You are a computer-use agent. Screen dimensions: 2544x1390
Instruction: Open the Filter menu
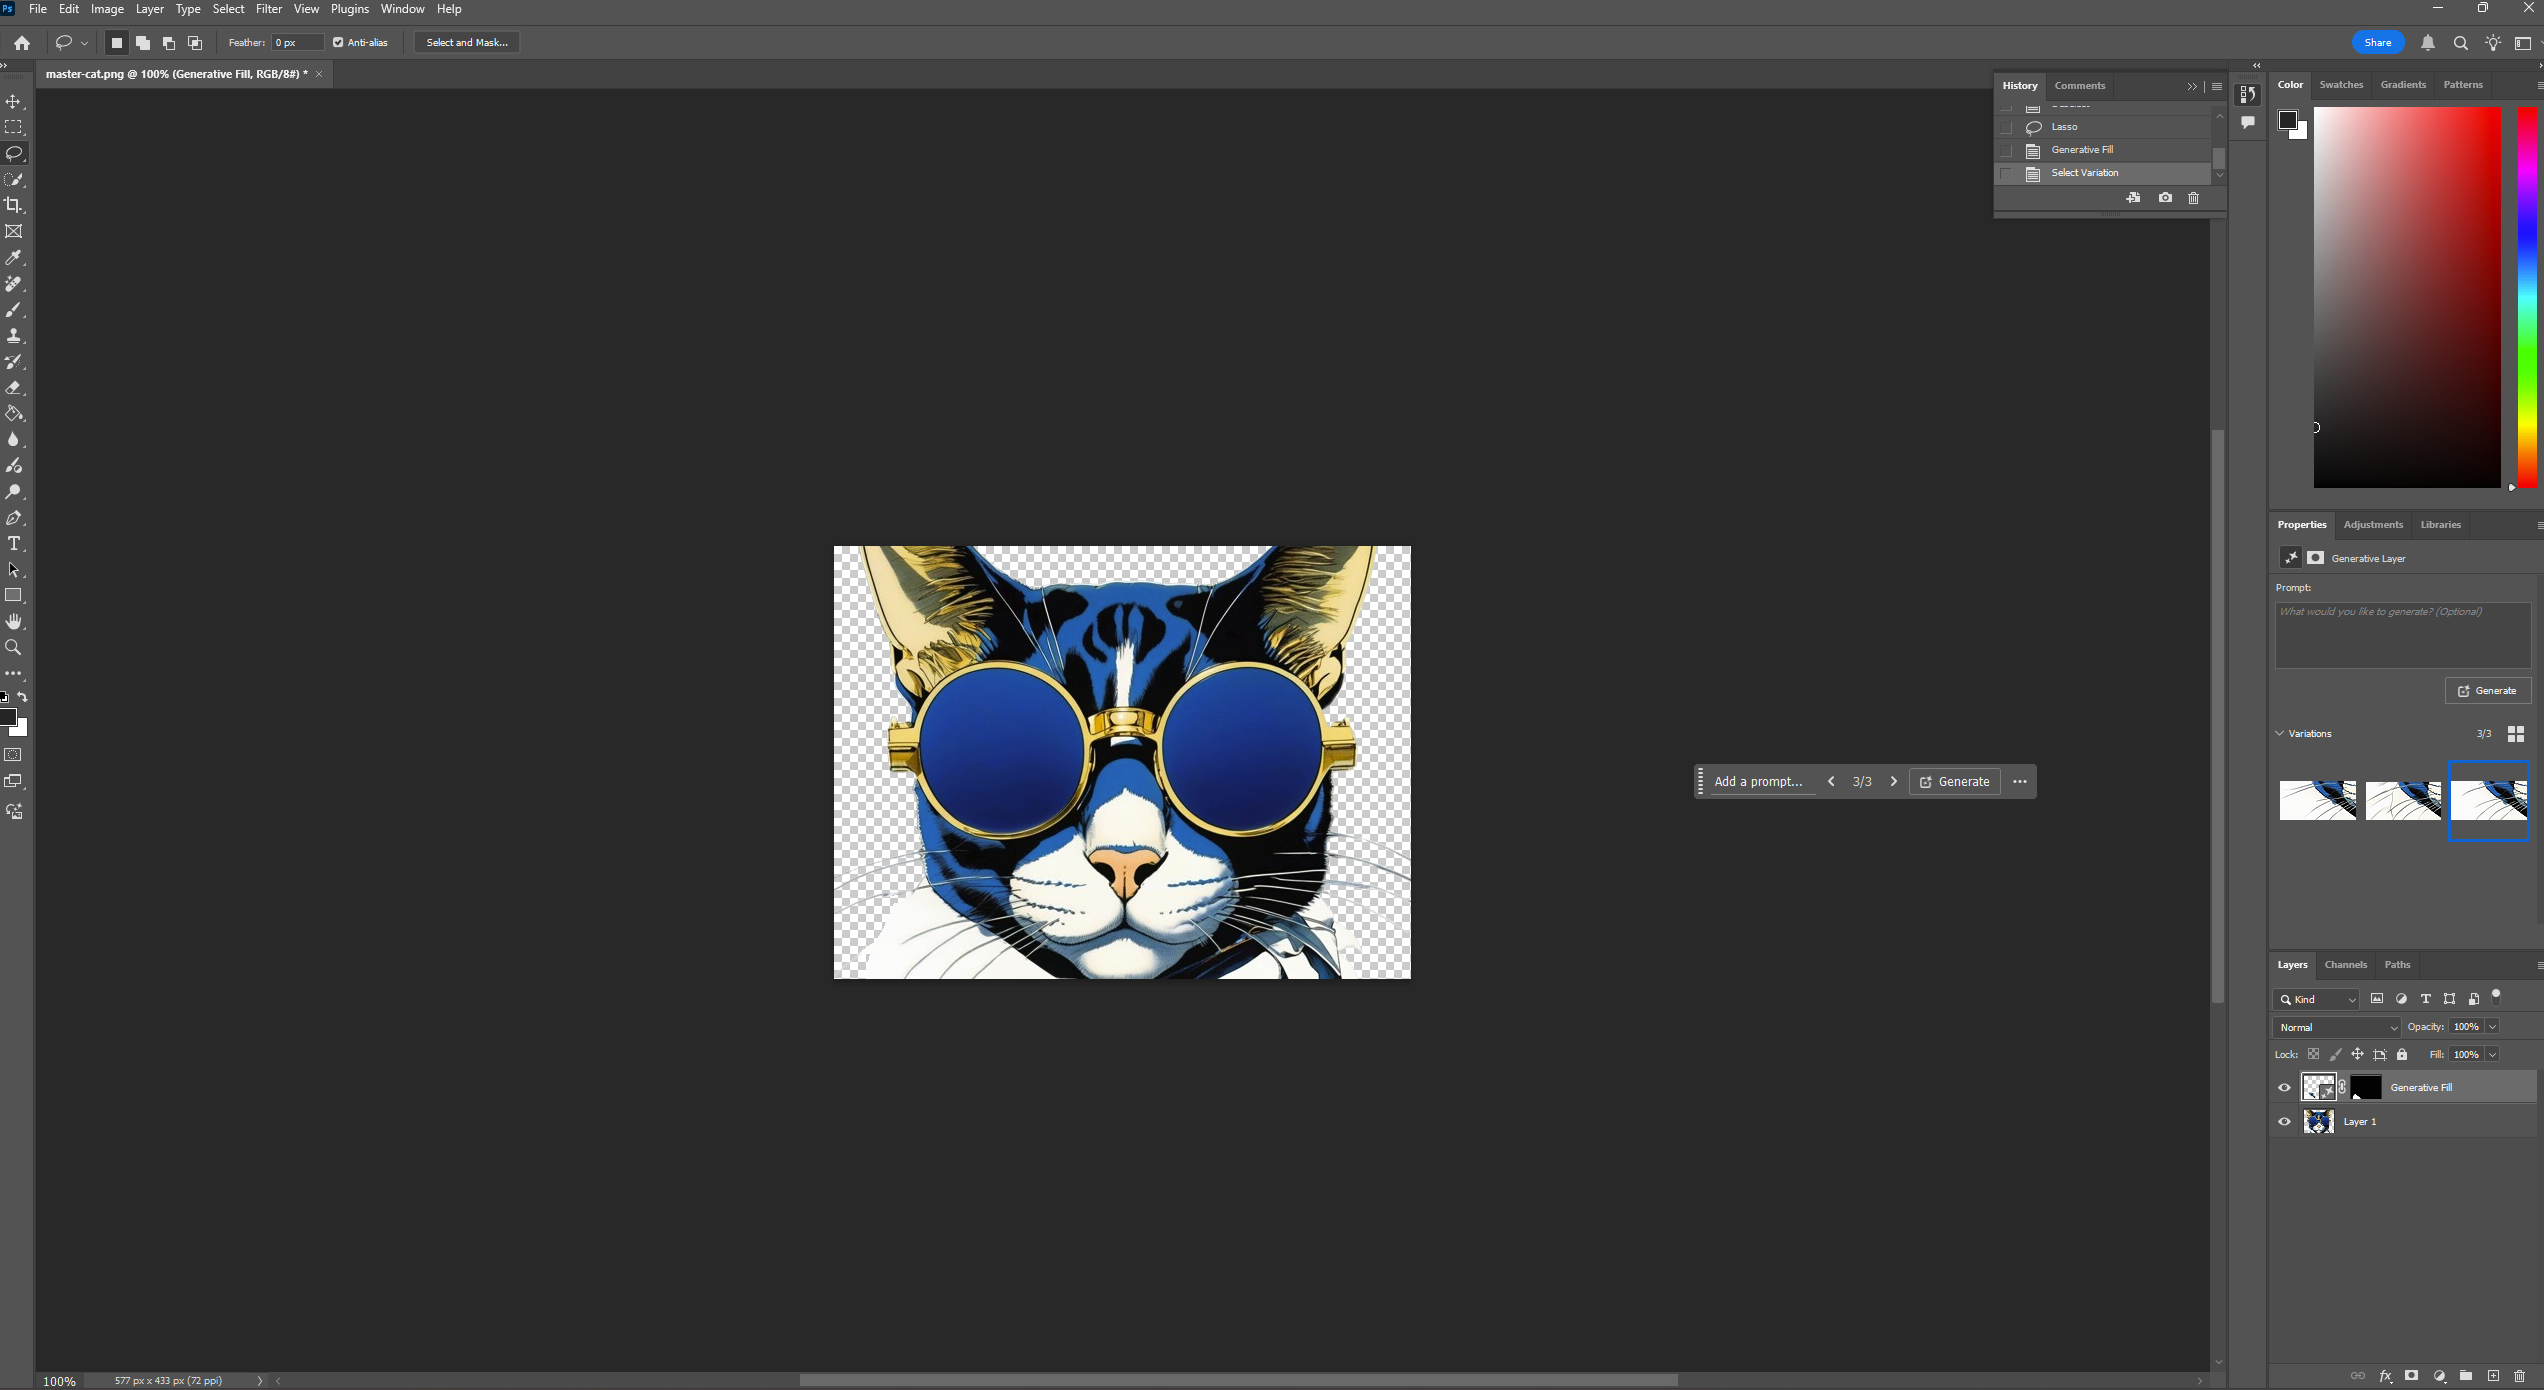coord(268,9)
